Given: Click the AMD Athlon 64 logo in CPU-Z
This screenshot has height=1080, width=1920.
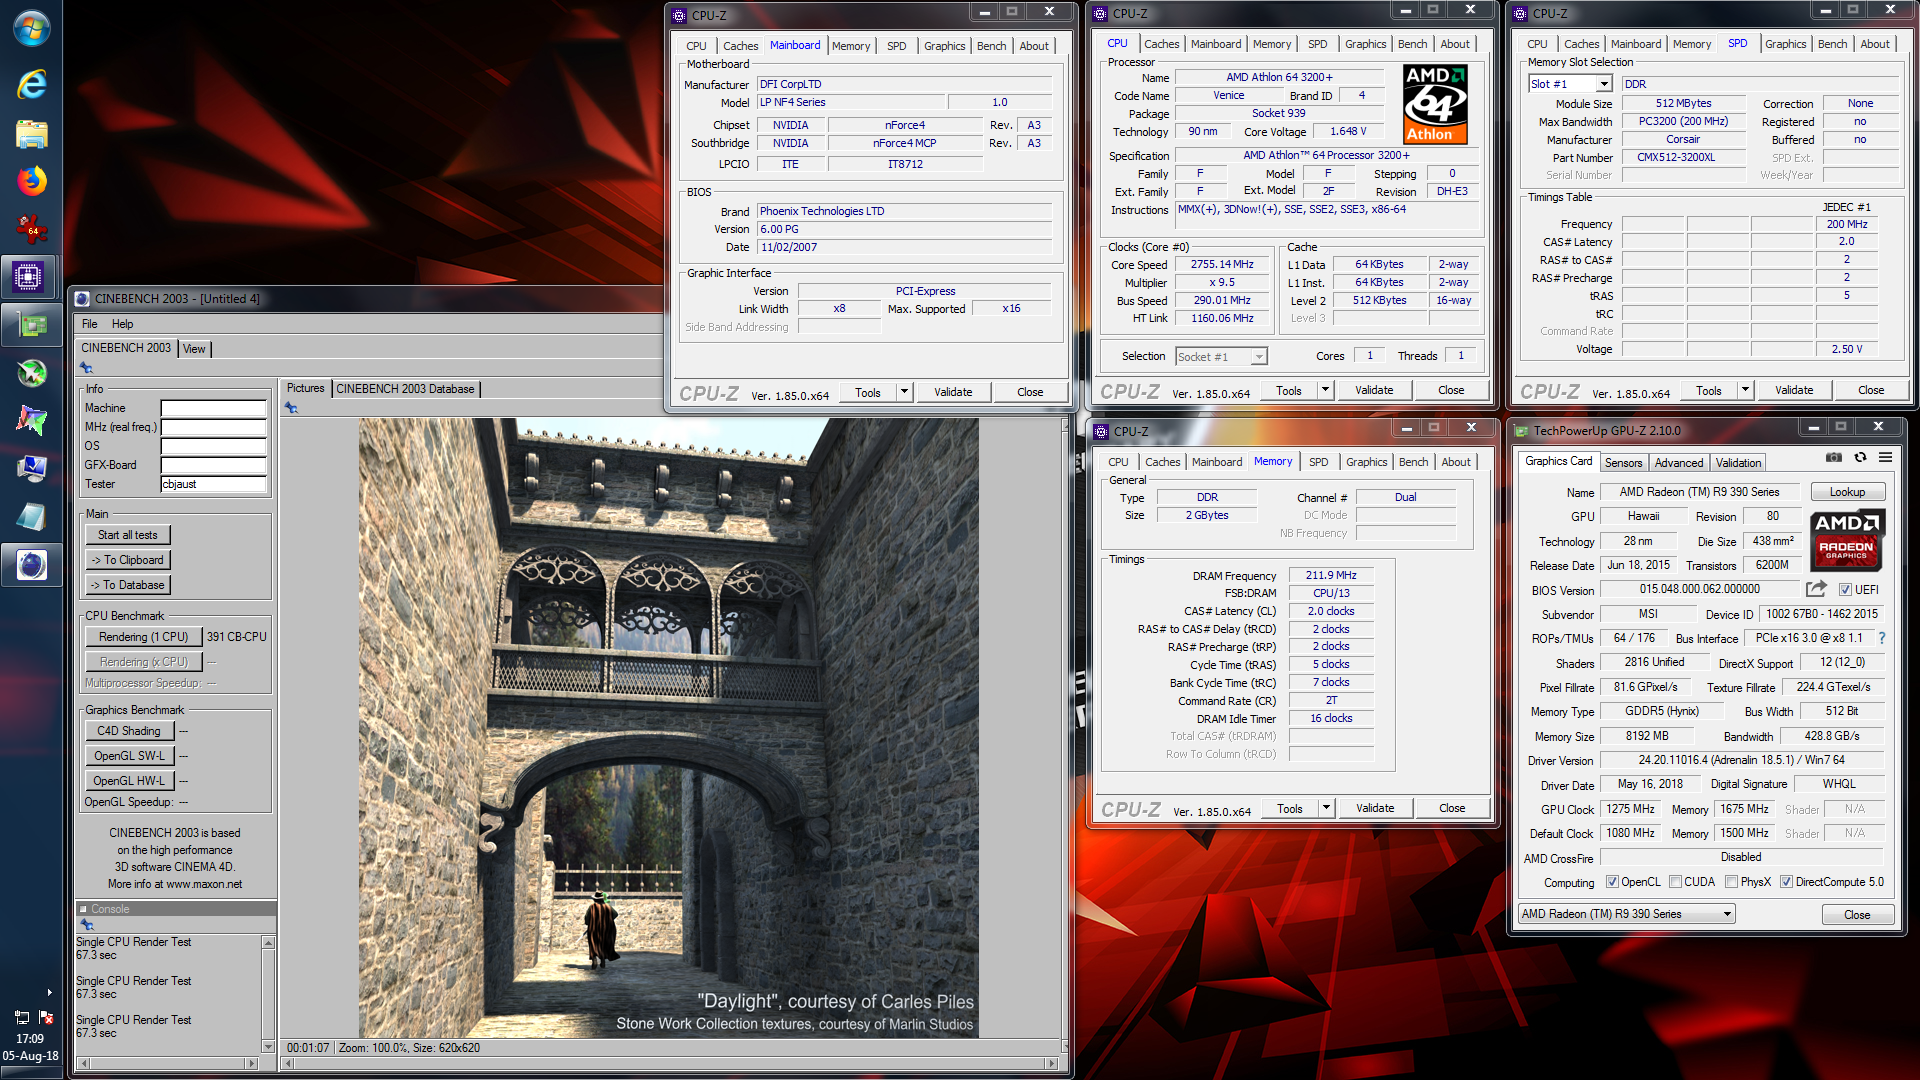Looking at the screenshot, I should tap(1435, 105).
